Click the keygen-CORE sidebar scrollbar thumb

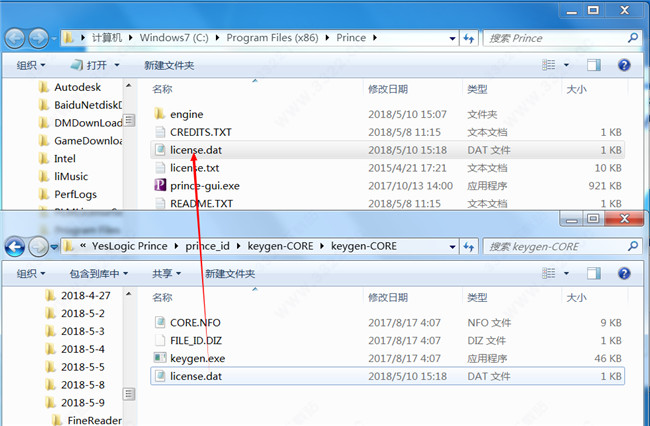[129, 393]
